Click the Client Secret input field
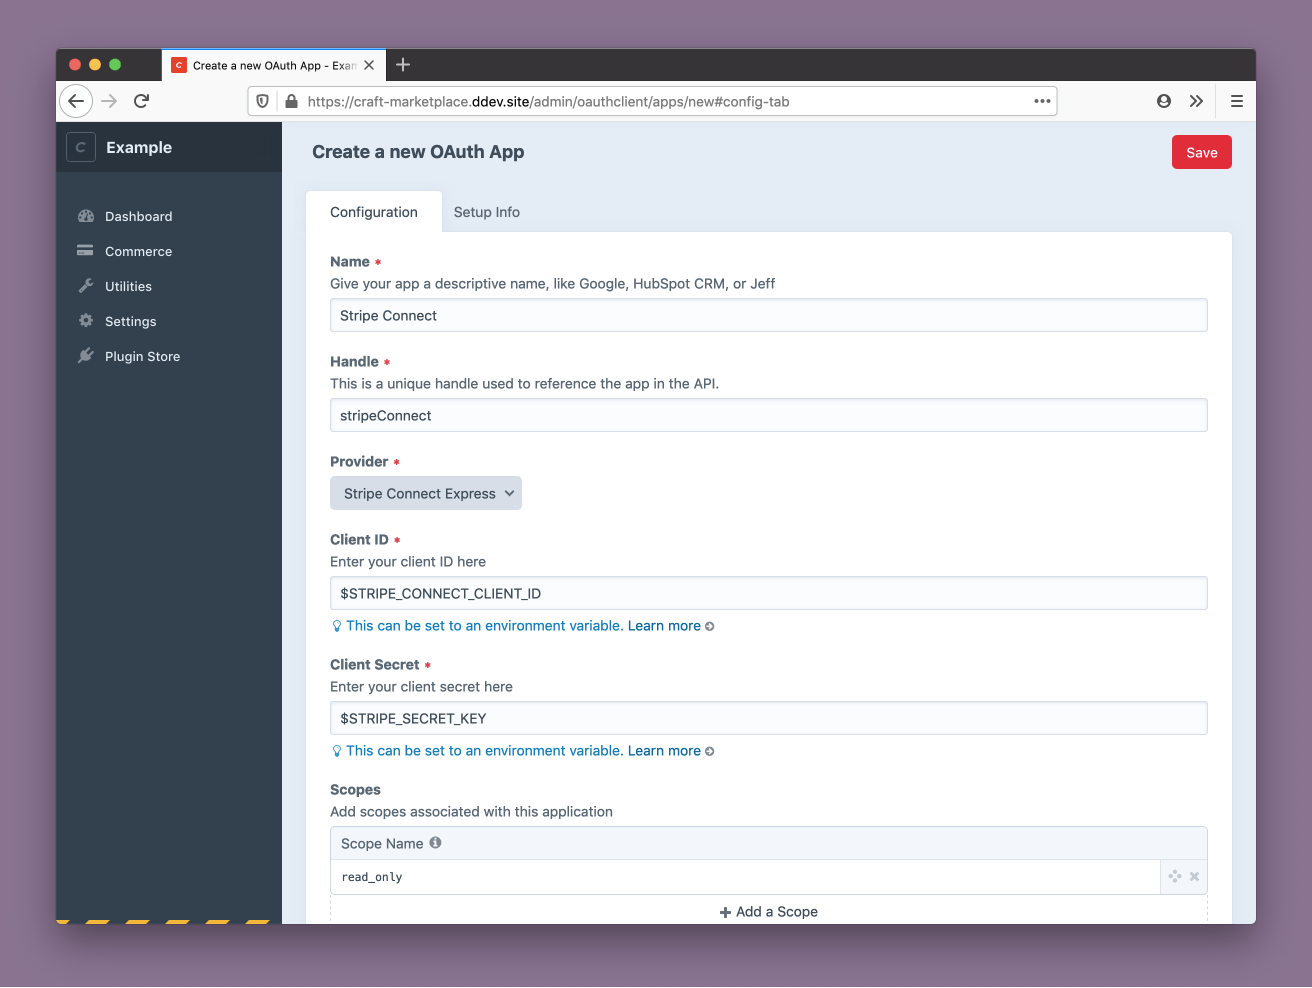 click(x=769, y=718)
